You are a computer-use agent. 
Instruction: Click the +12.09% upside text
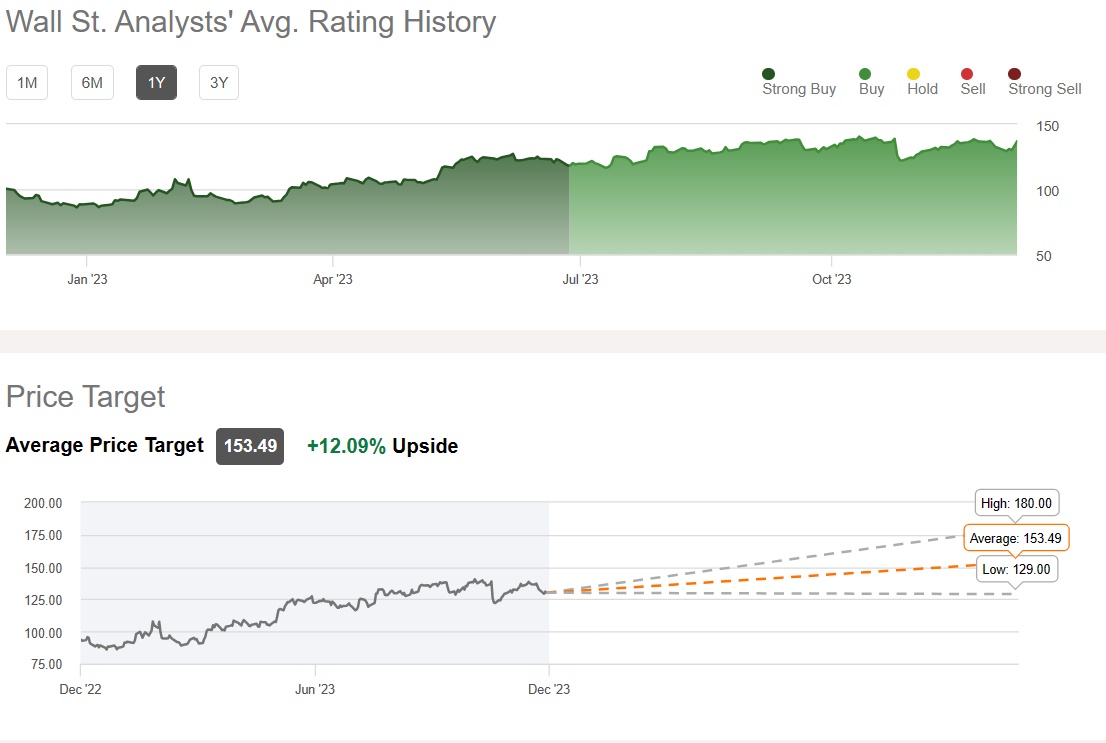[346, 446]
